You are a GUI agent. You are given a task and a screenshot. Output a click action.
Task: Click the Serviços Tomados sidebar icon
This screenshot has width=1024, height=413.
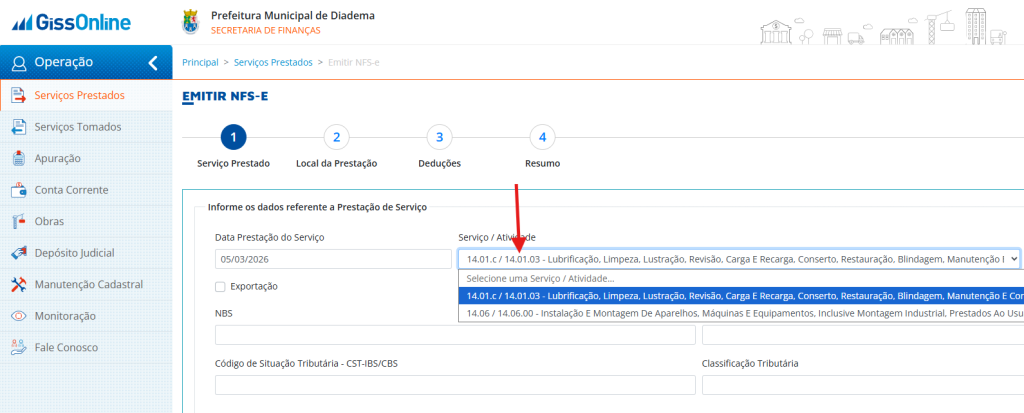pos(17,127)
